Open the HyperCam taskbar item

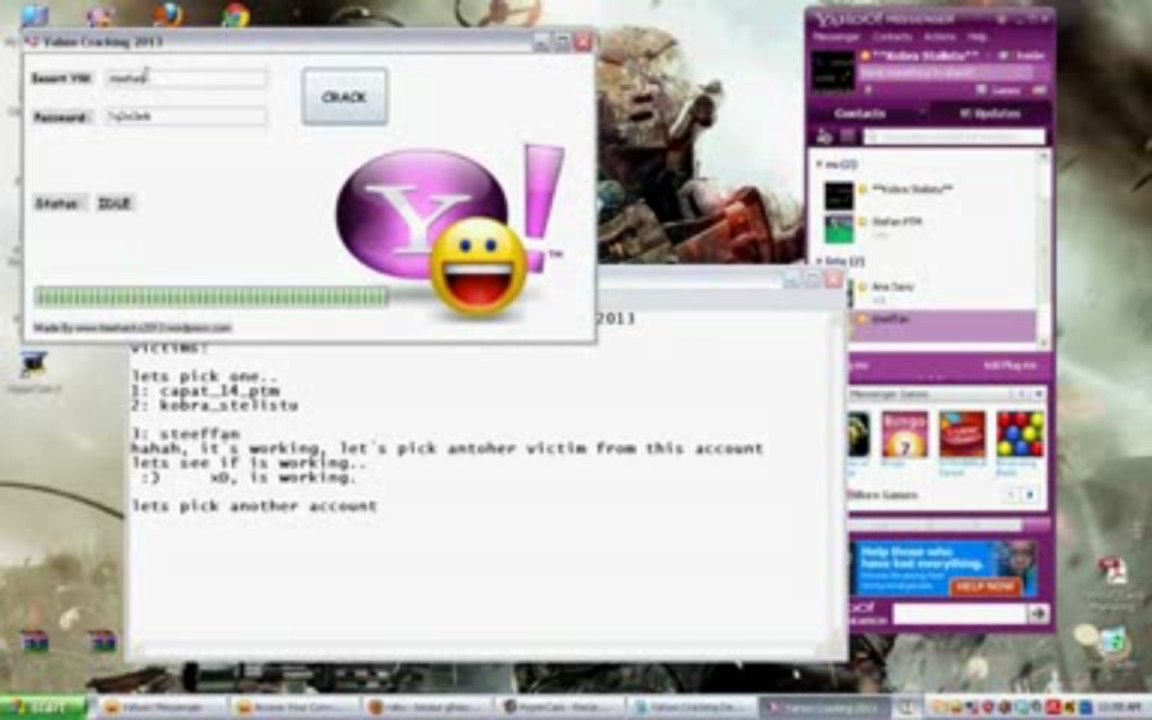(560, 708)
